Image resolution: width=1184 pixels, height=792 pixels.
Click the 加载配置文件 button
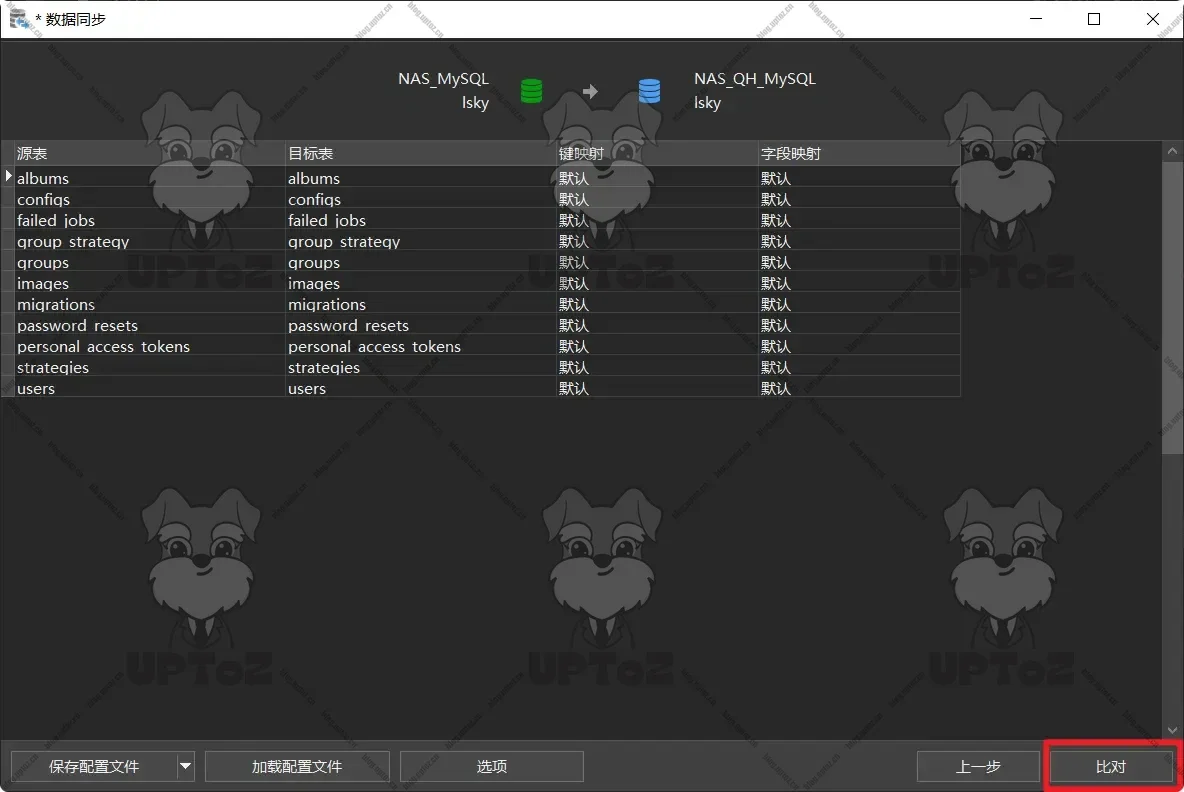(297, 766)
